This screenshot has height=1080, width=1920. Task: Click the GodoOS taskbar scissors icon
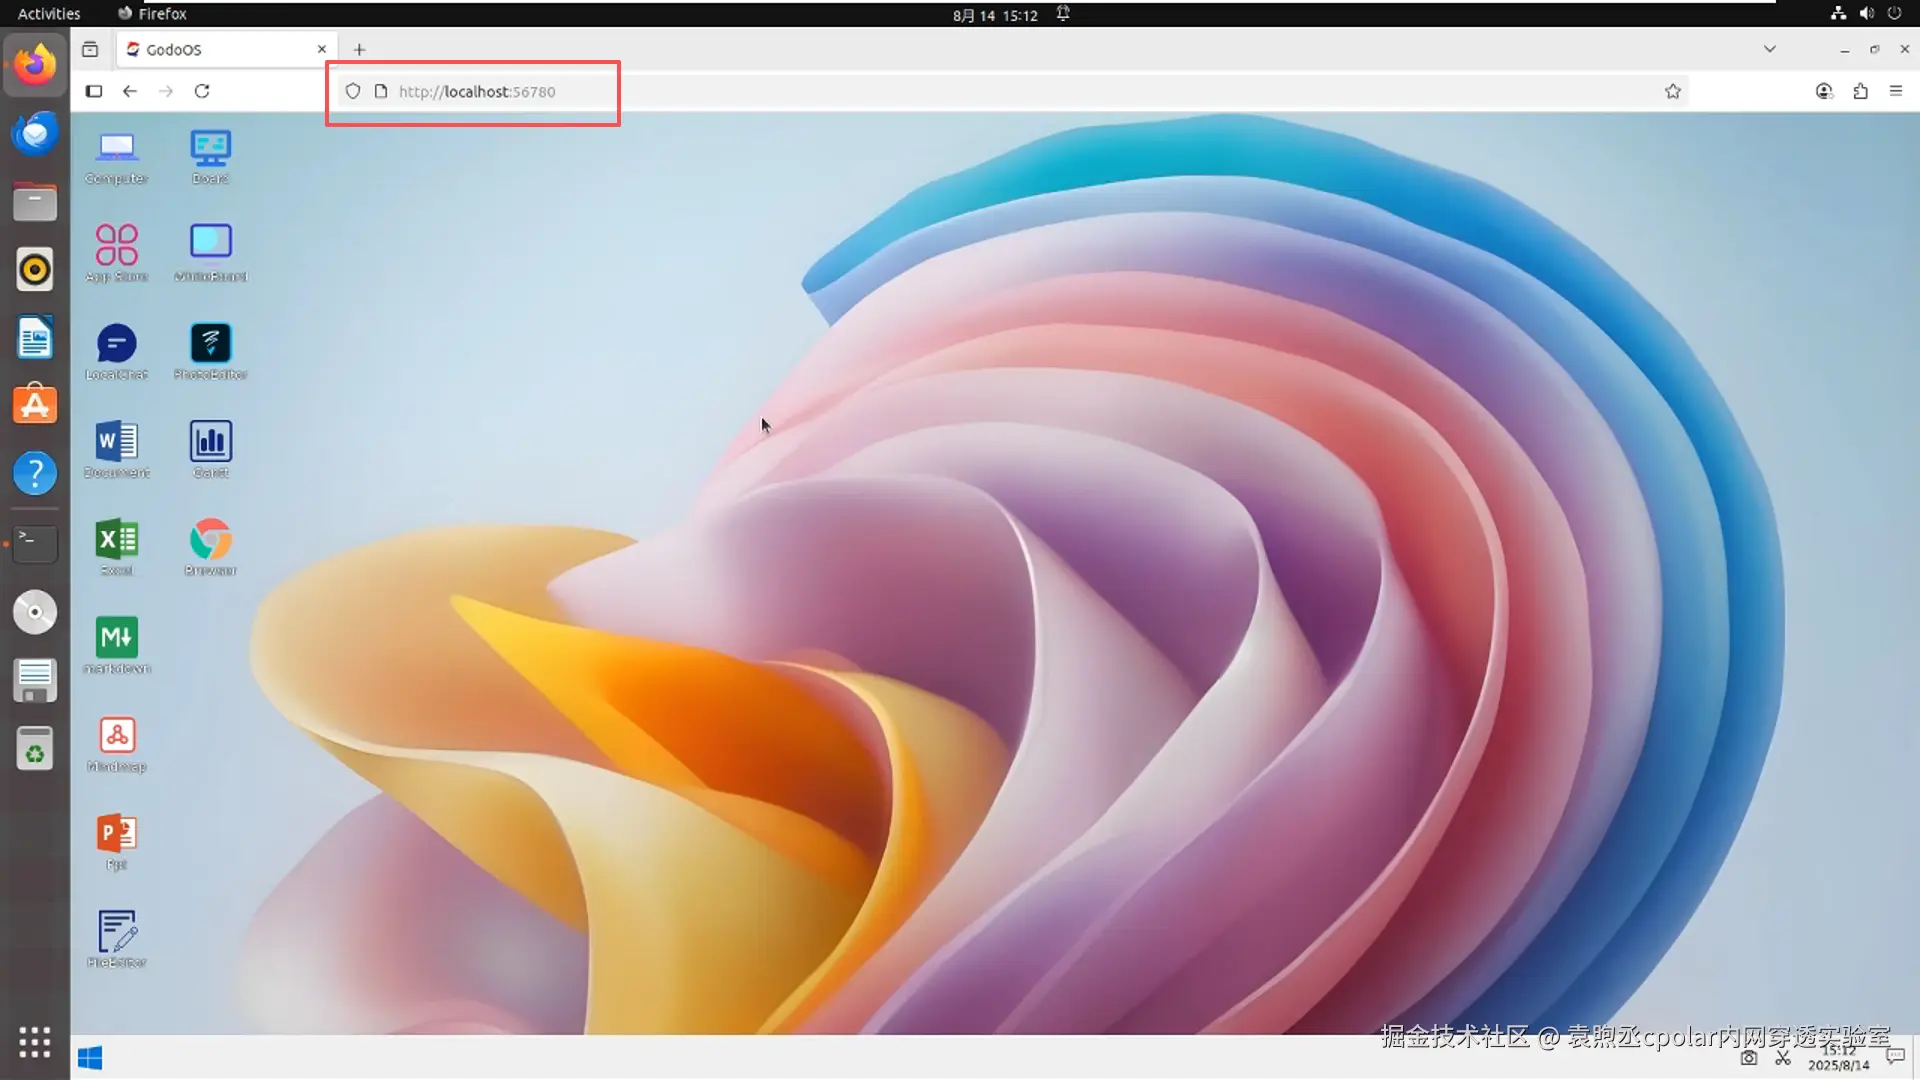(1783, 1058)
